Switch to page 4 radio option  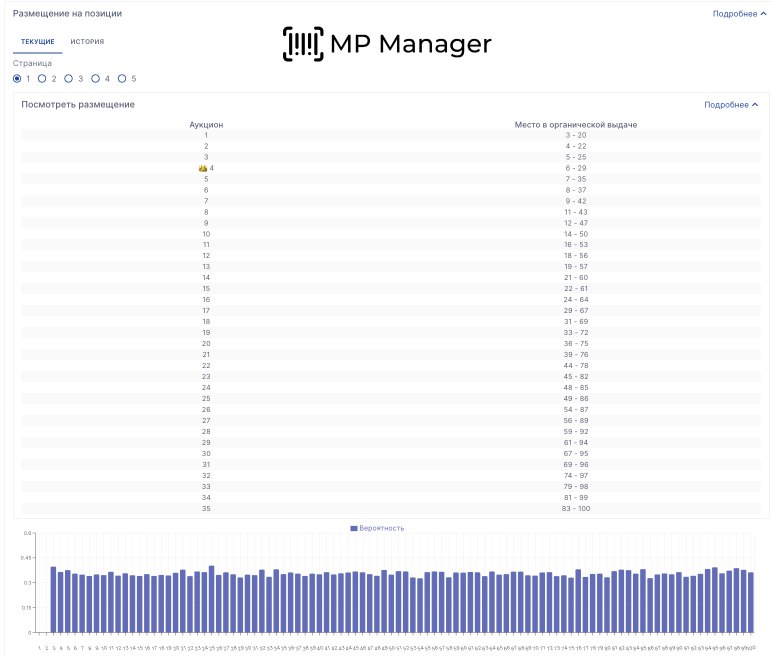(x=95, y=78)
